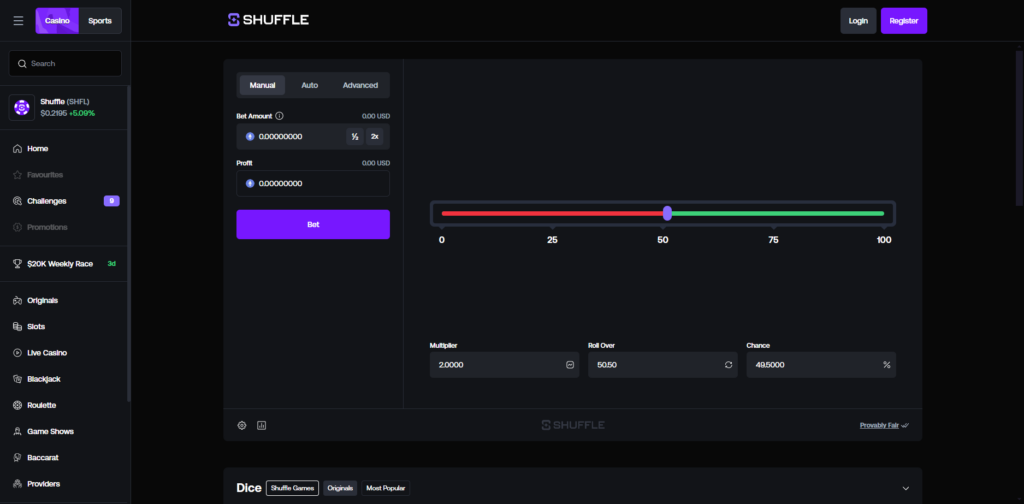Click the Chance value field
The width and height of the screenshot is (1024, 504).
[821, 365]
